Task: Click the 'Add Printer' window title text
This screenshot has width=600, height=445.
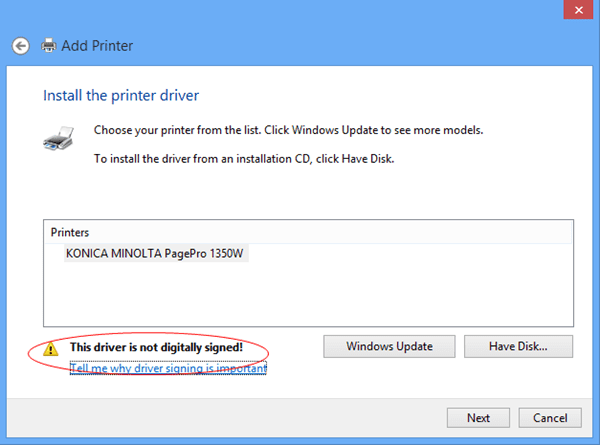Action: (x=97, y=46)
